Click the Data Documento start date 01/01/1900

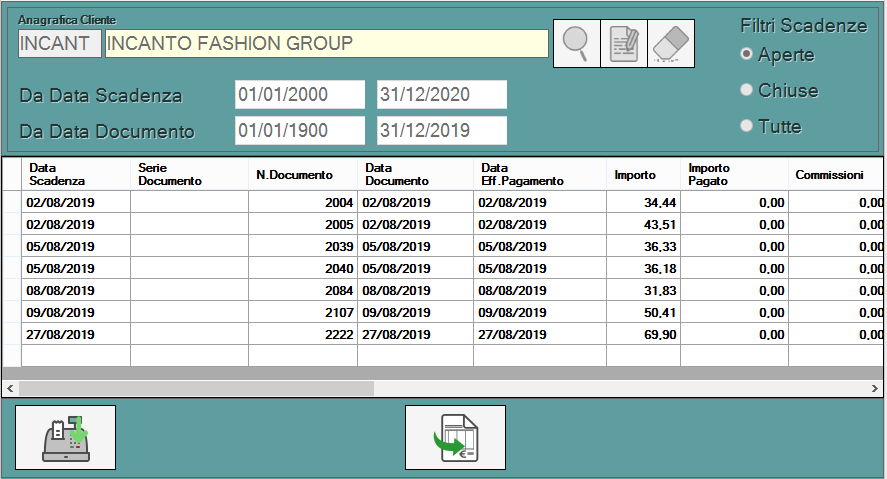[x=299, y=130]
